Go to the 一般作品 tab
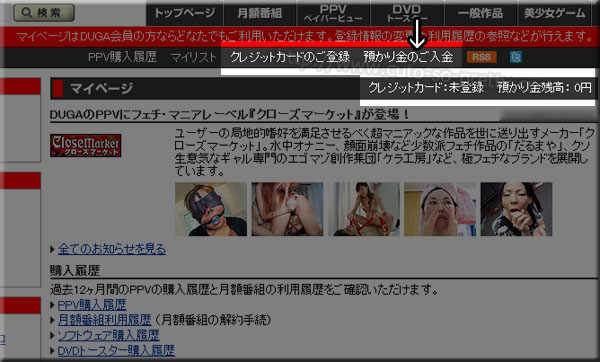 480,13
